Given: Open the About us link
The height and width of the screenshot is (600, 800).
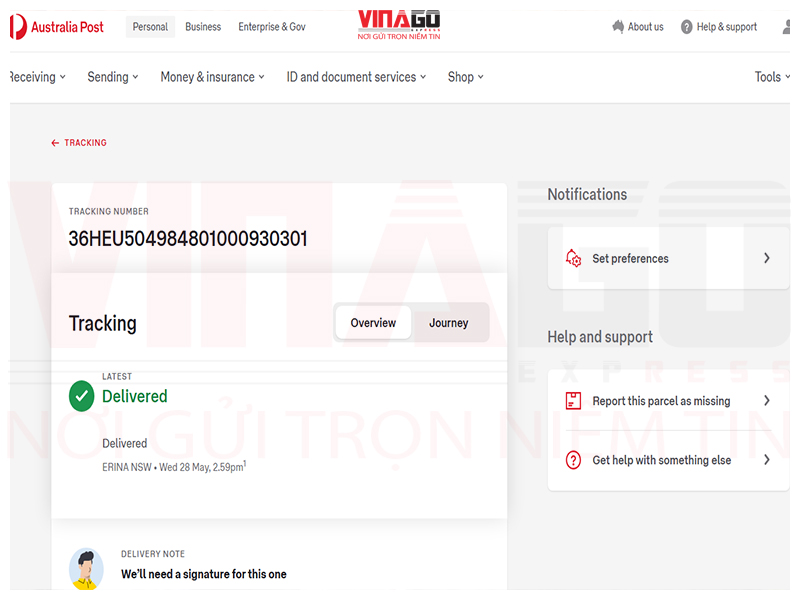Looking at the screenshot, I should tap(638, 27).
